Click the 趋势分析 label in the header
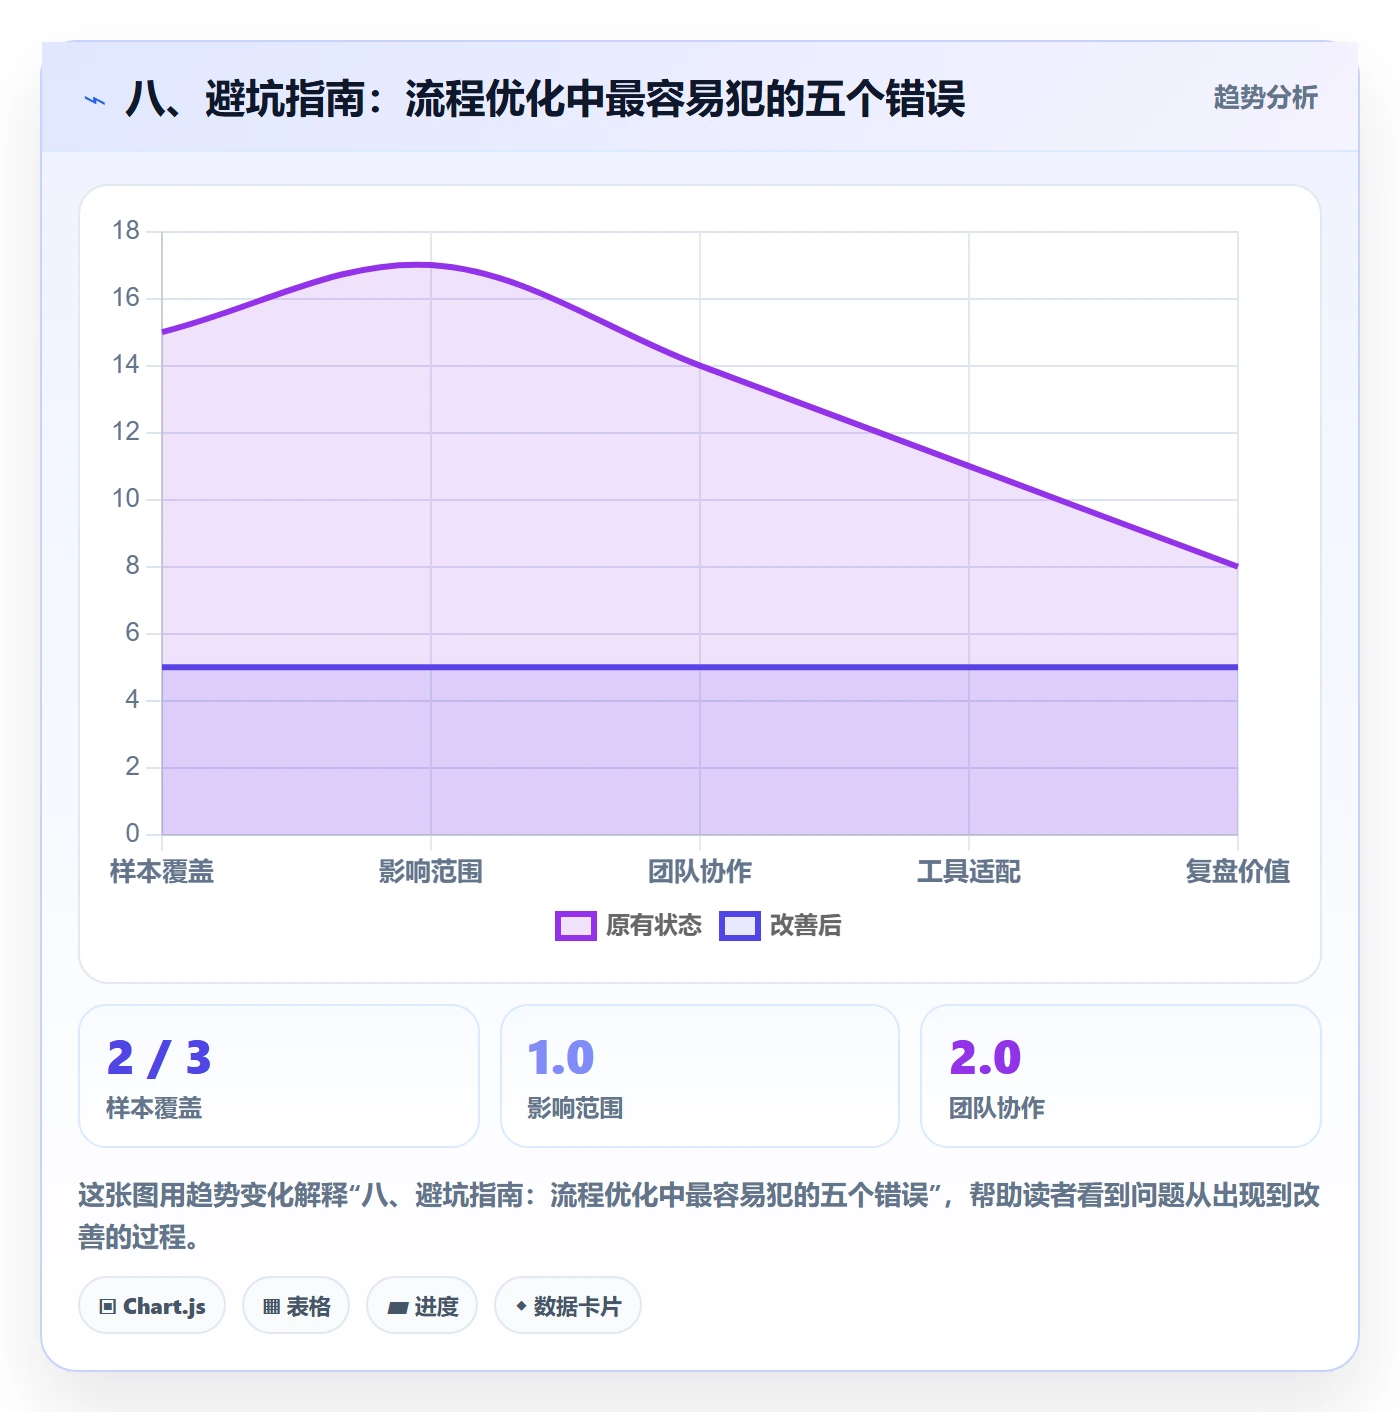The width and height of the screenshot is (1400, 1412). (x=1265, y=97)
